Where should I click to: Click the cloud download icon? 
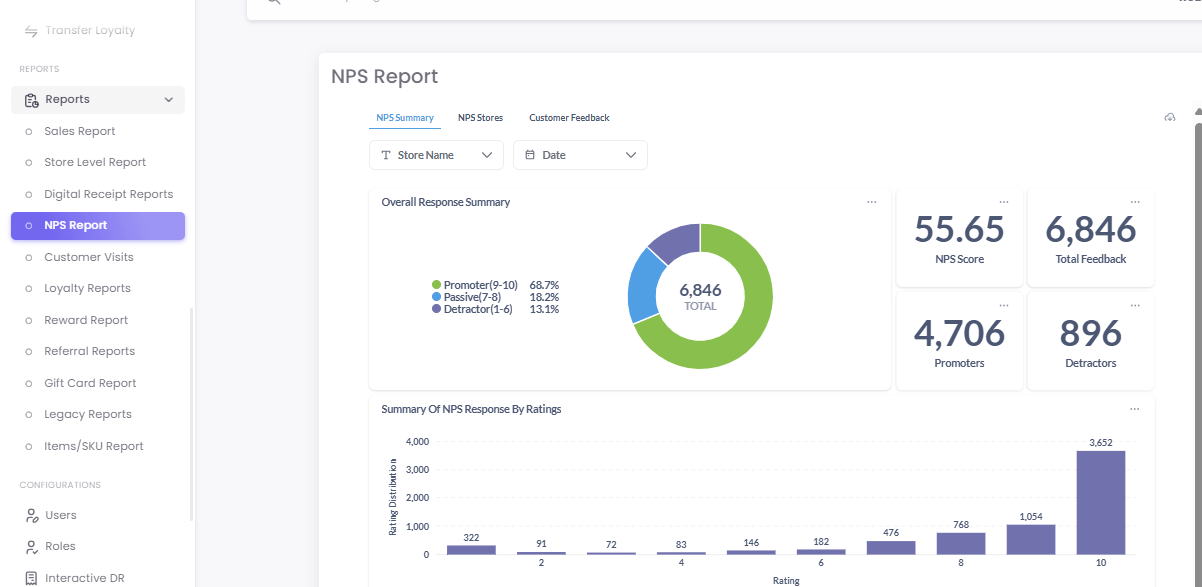tap(1170, 118)
